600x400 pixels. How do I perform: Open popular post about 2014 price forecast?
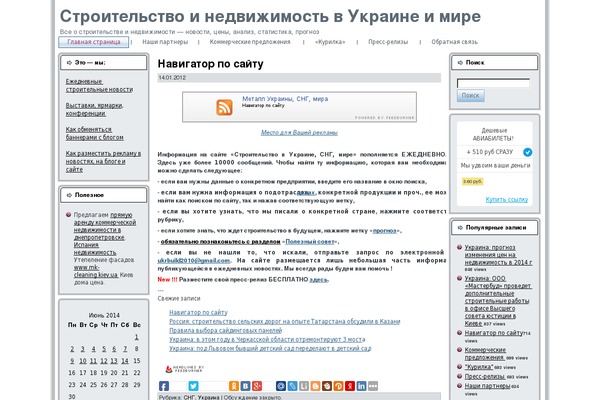point(498,255)
